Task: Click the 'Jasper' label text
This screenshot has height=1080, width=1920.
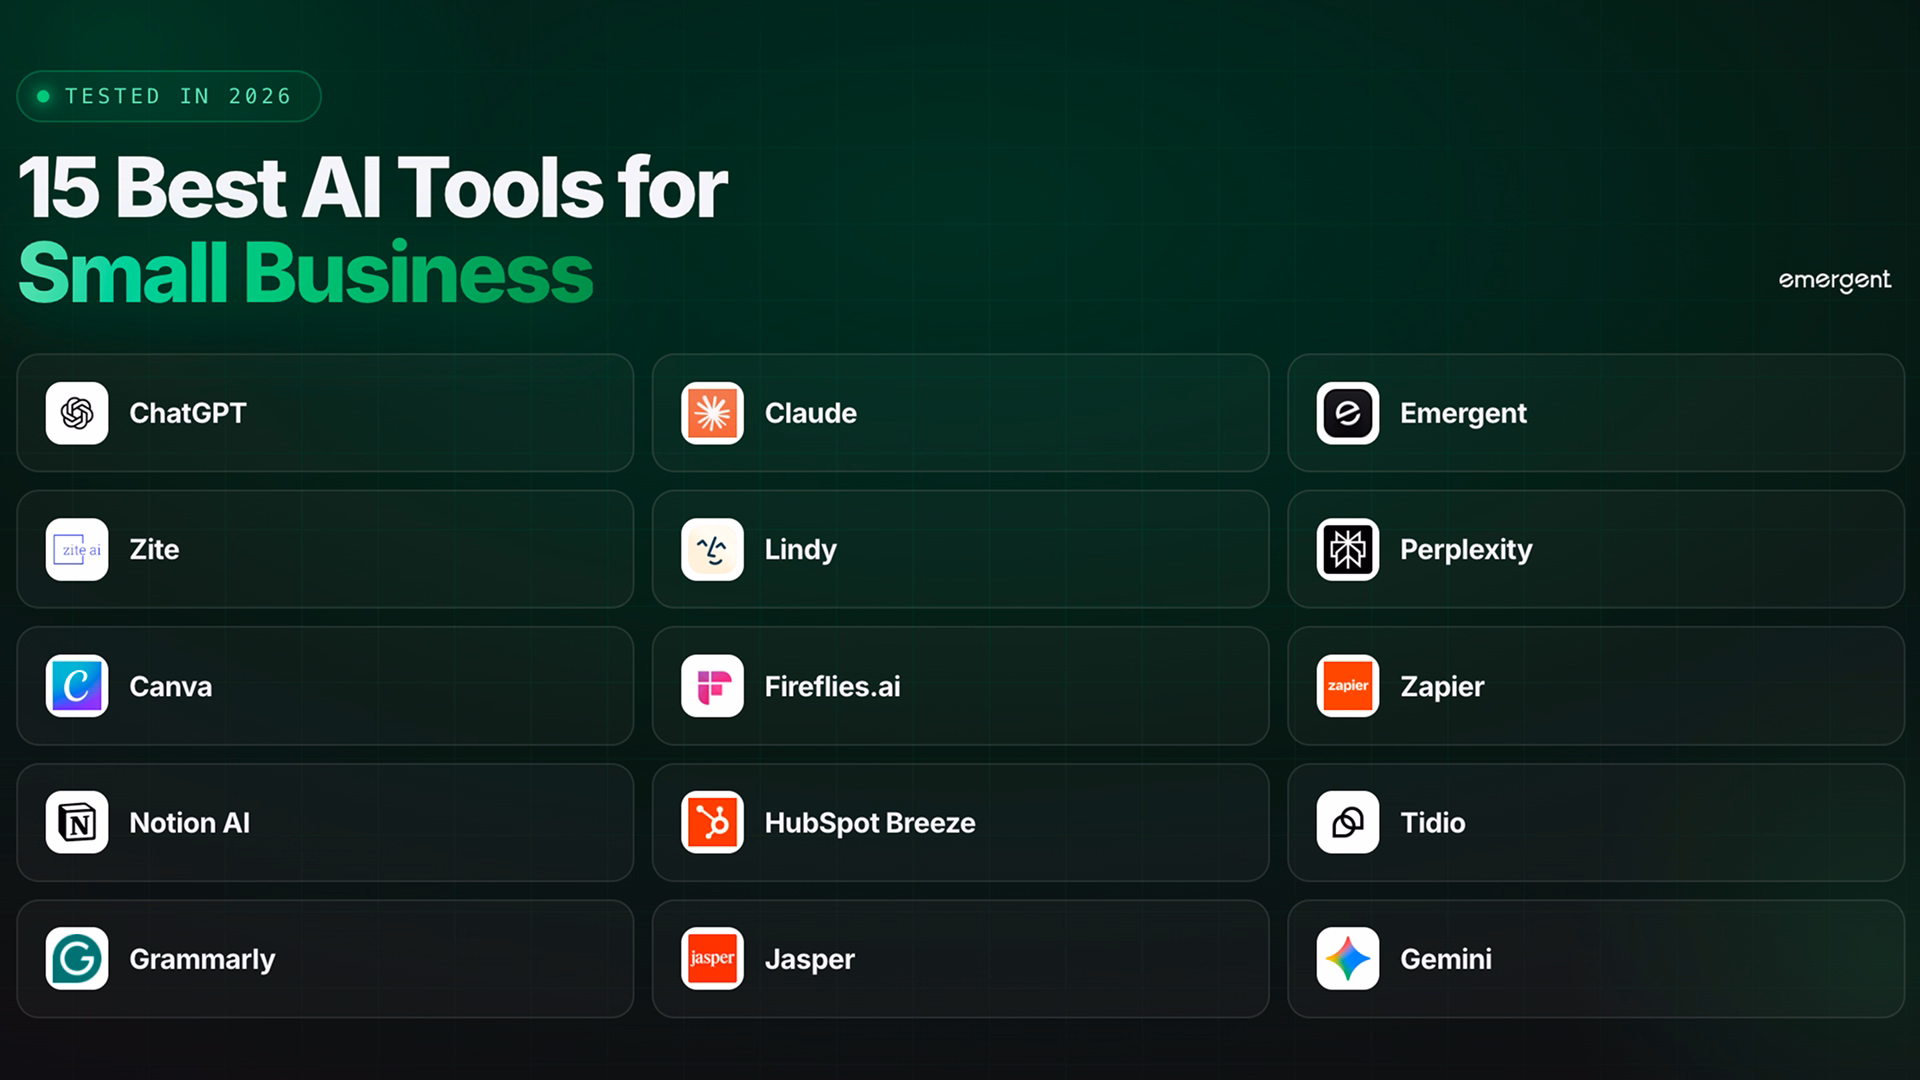Action: (x=810, y=960)
